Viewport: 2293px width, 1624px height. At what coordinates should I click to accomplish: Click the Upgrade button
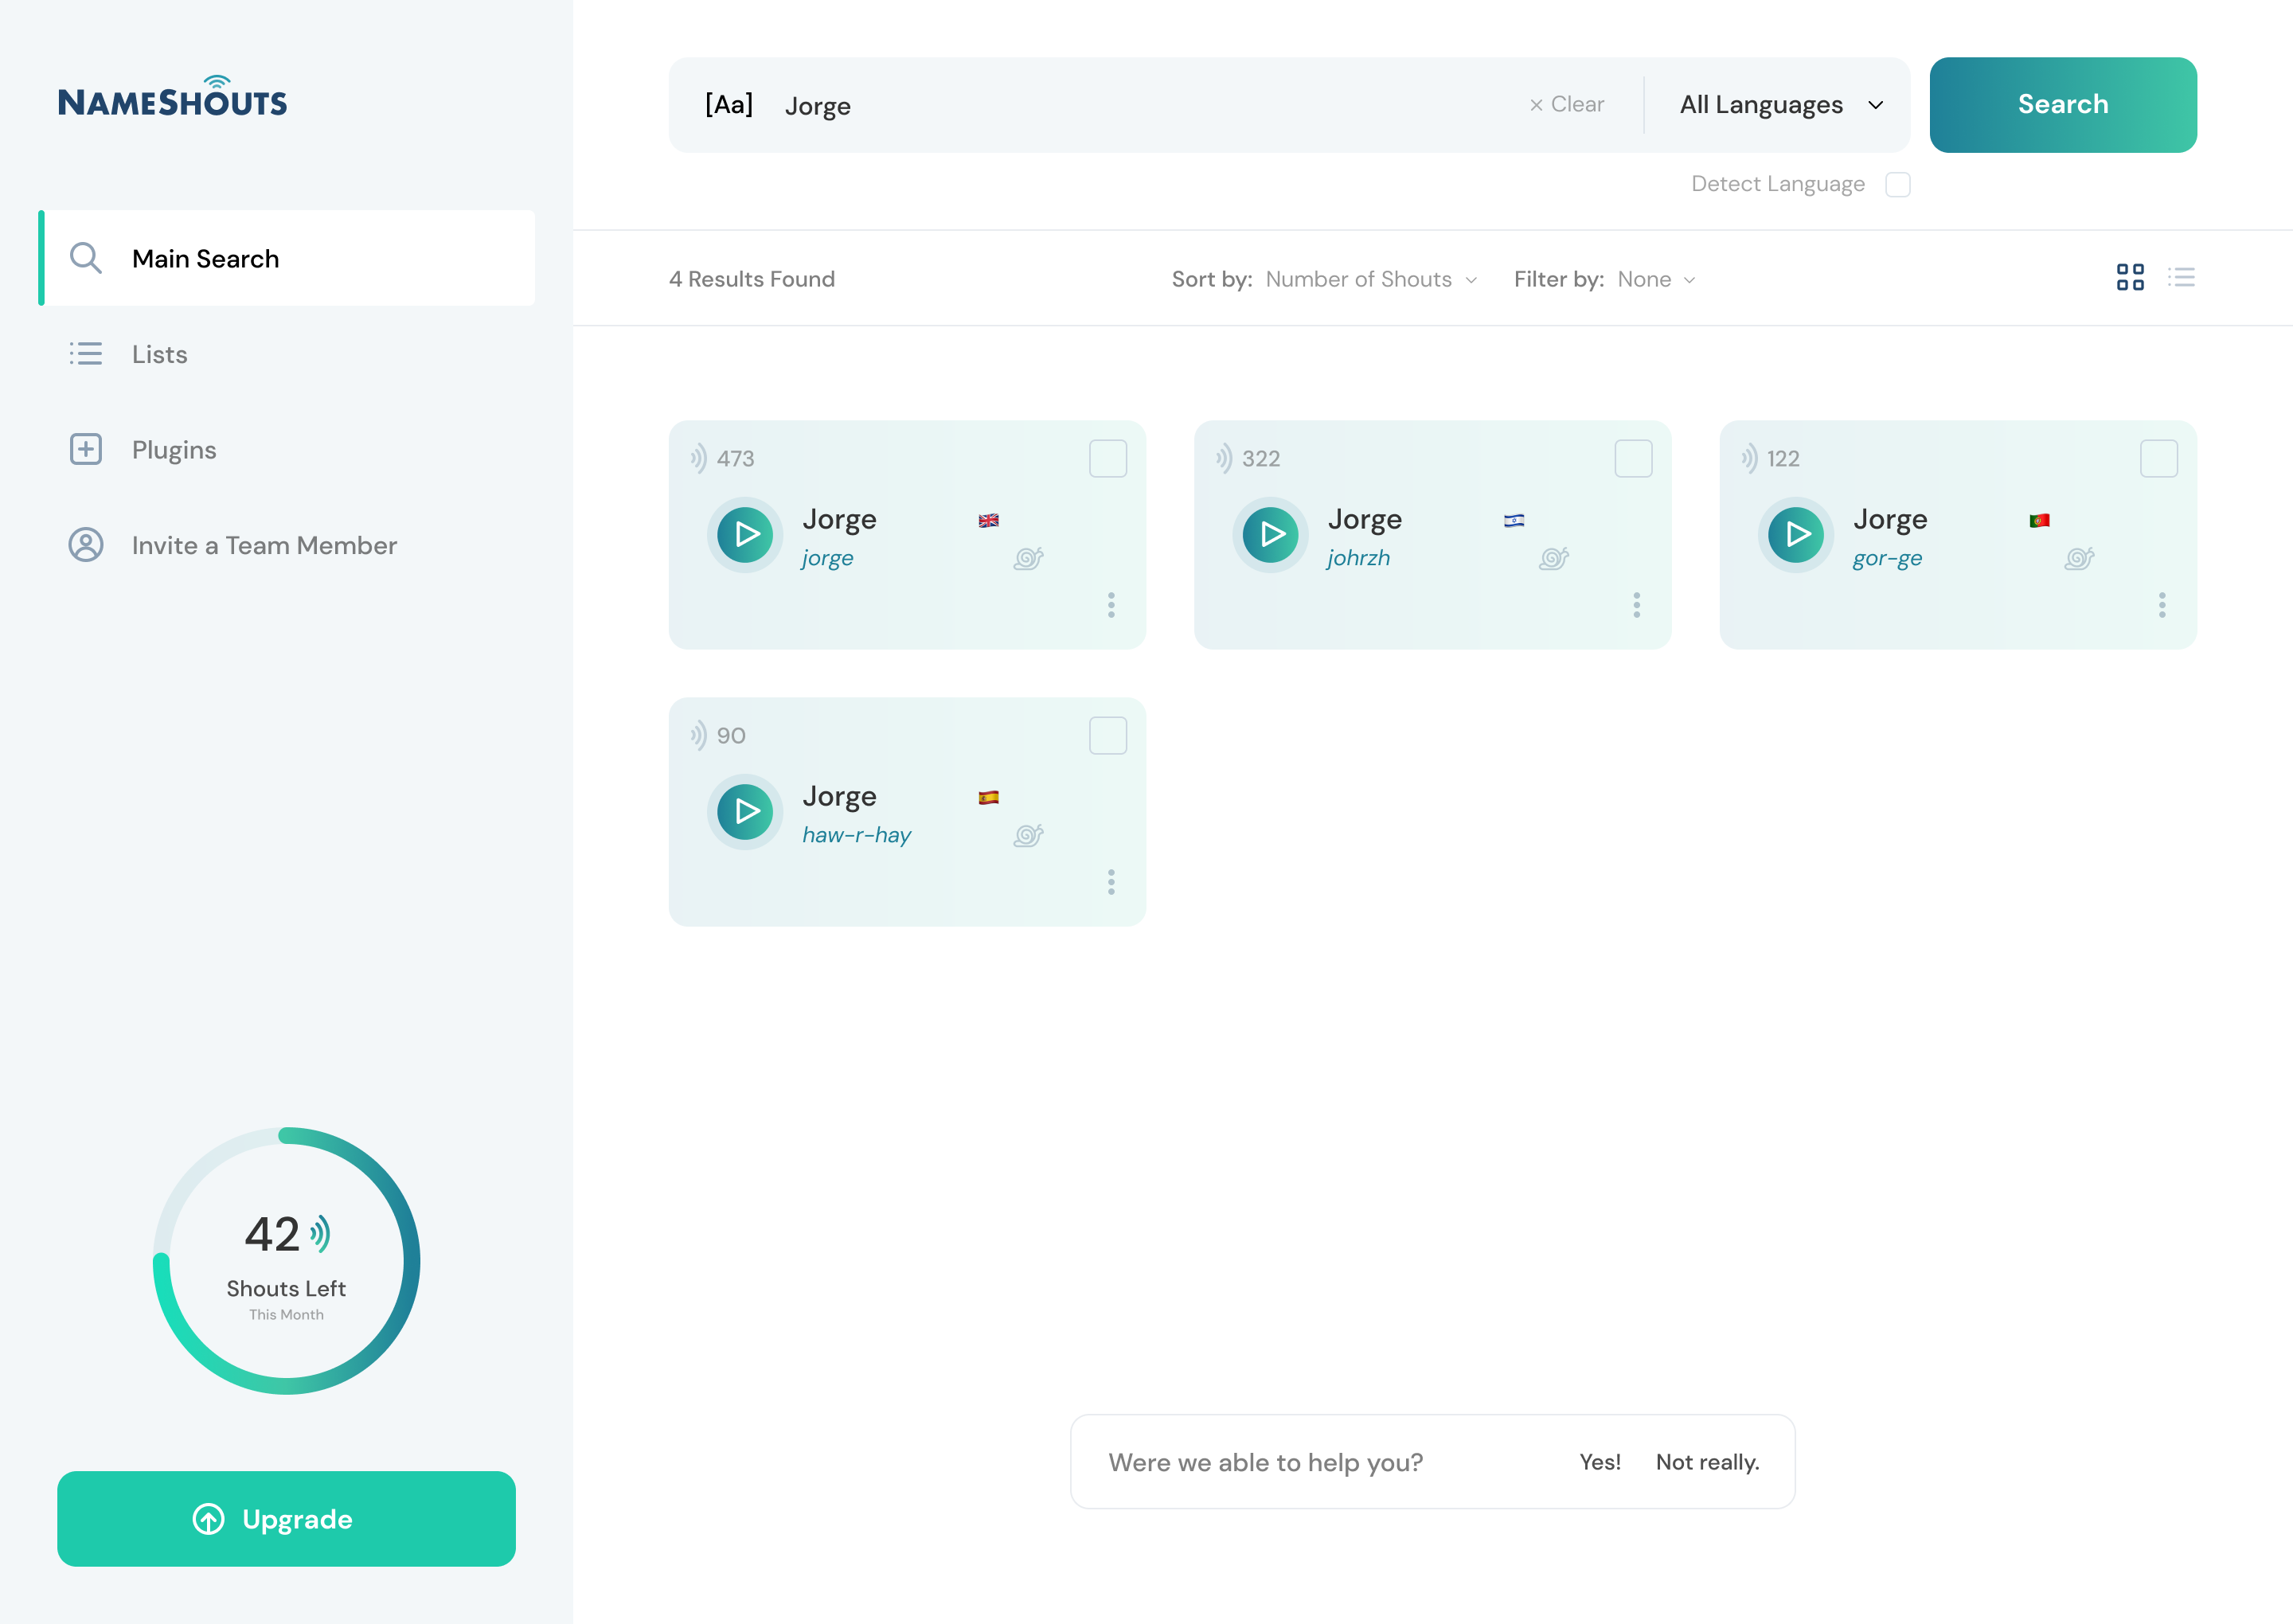[286, 1518]
